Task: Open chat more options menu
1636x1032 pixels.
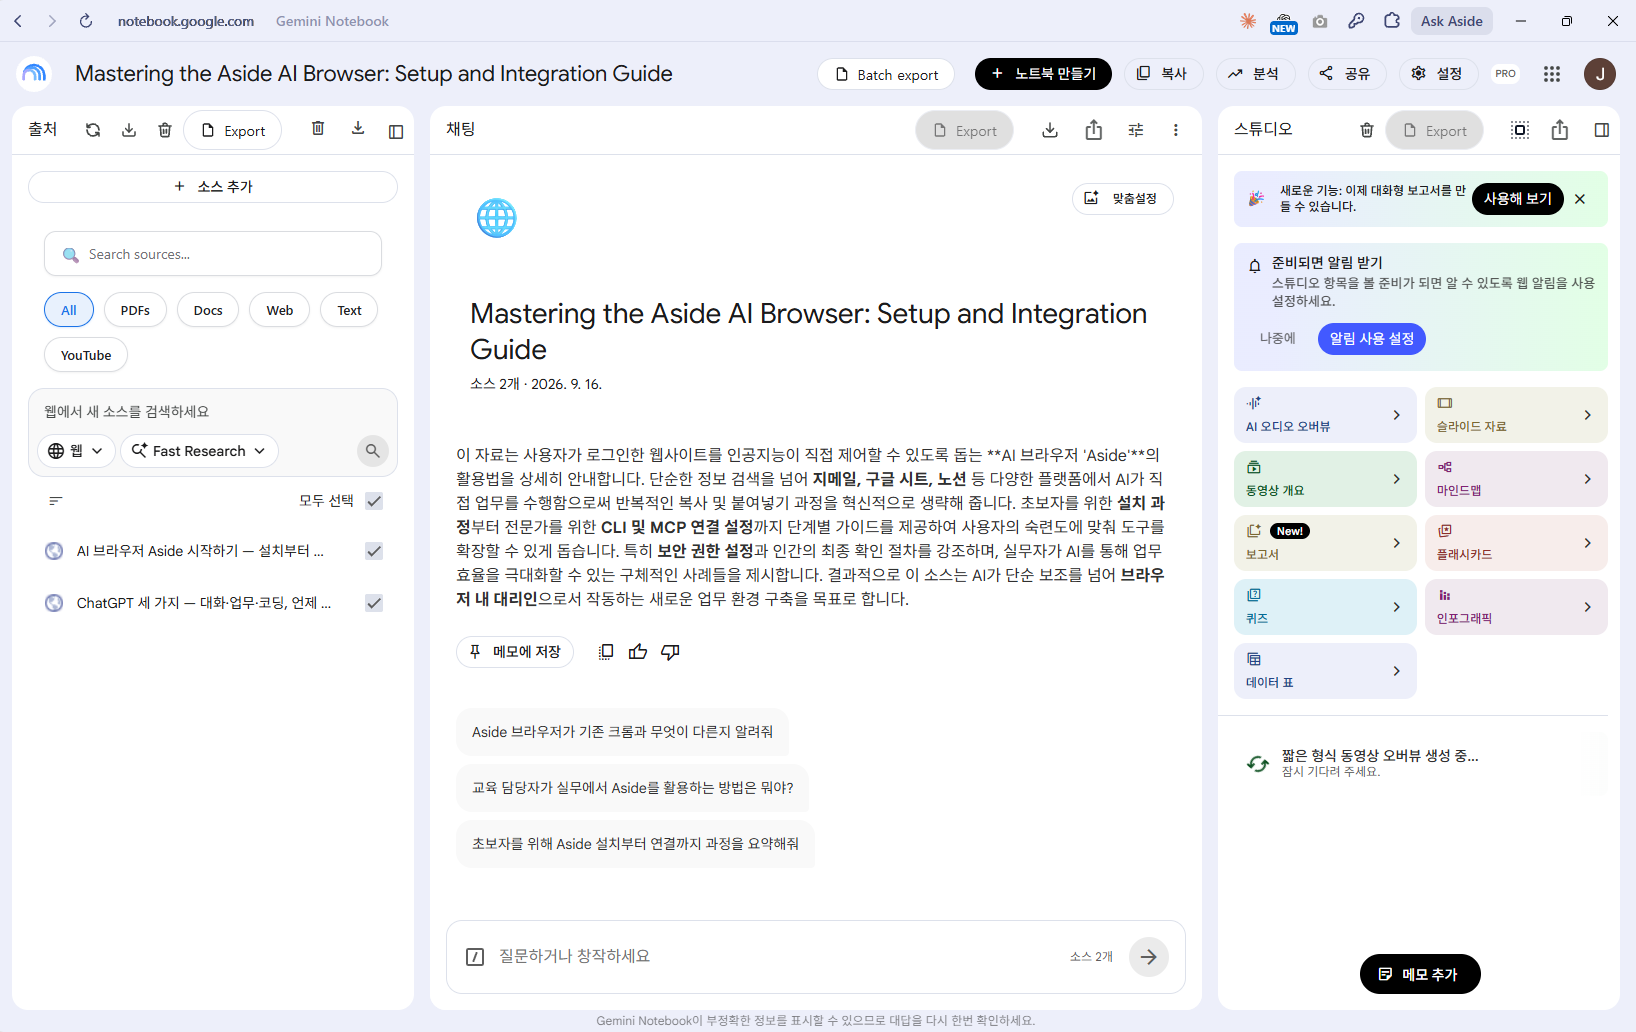Action: tap(1176, 130)
